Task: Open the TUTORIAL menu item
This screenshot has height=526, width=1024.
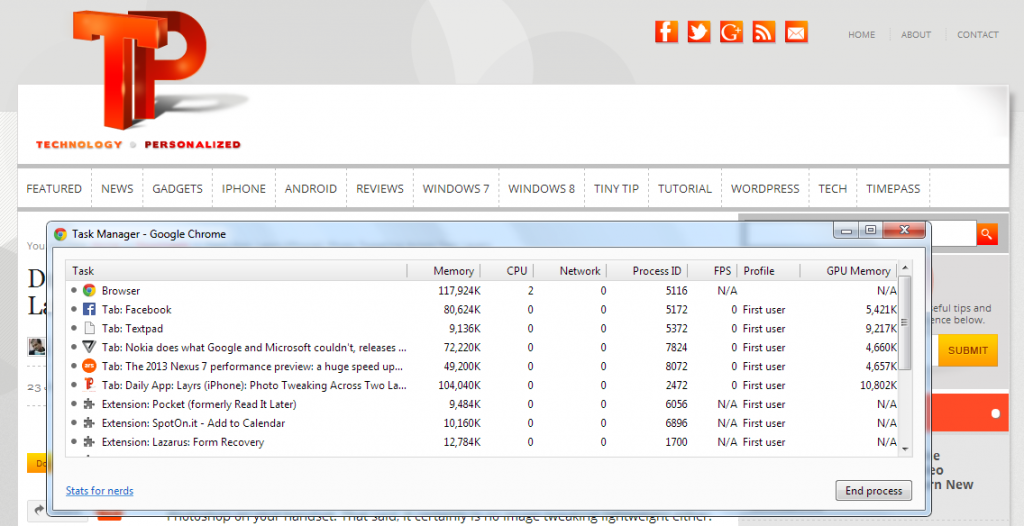Action: point(684,189)
